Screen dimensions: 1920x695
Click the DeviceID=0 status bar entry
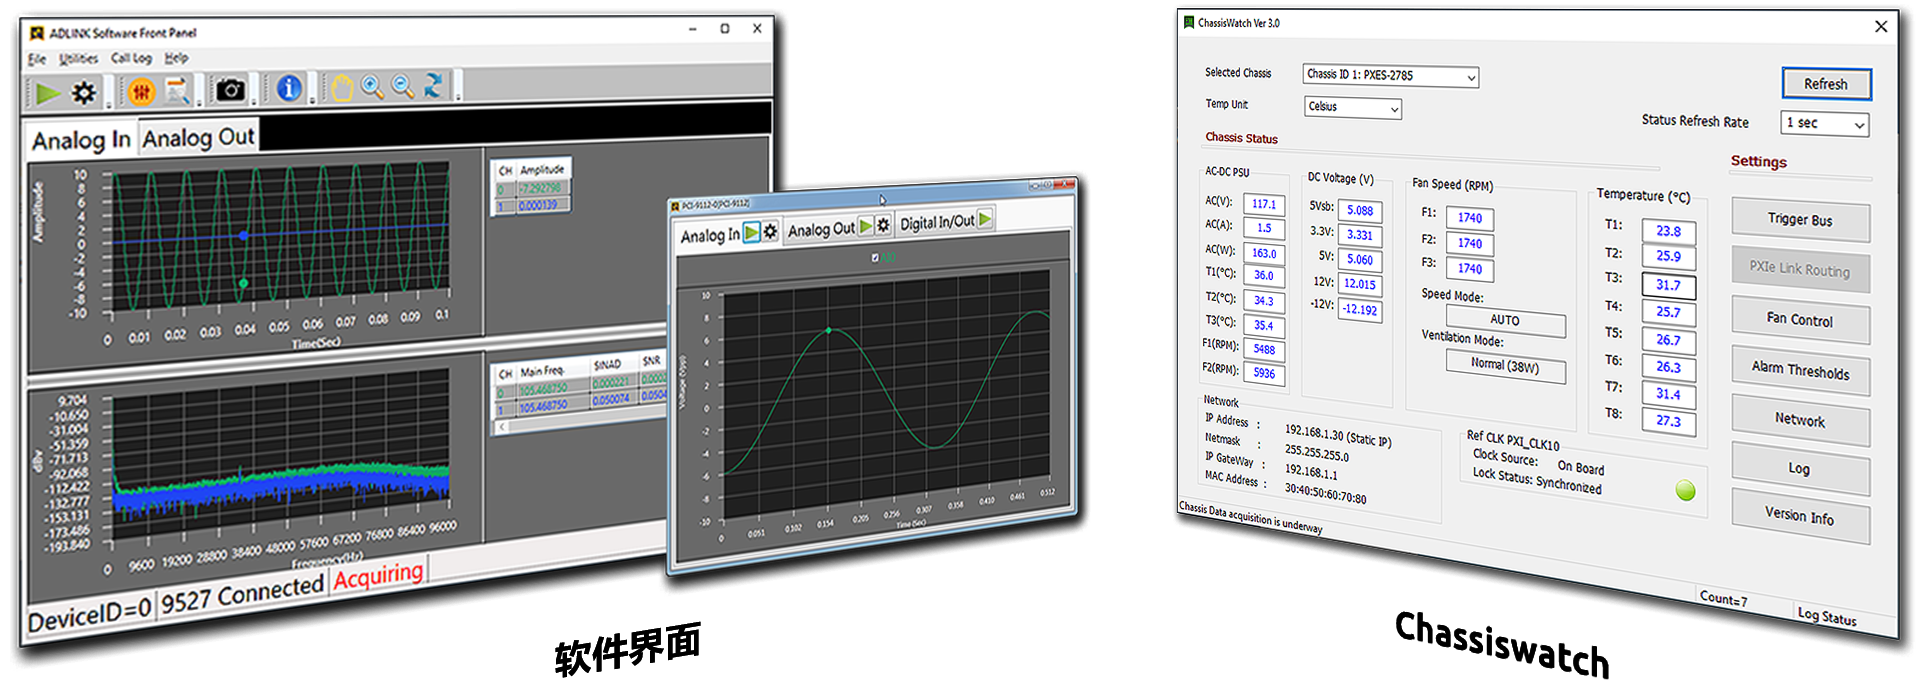pyautogui.click(x=90, y=616)
